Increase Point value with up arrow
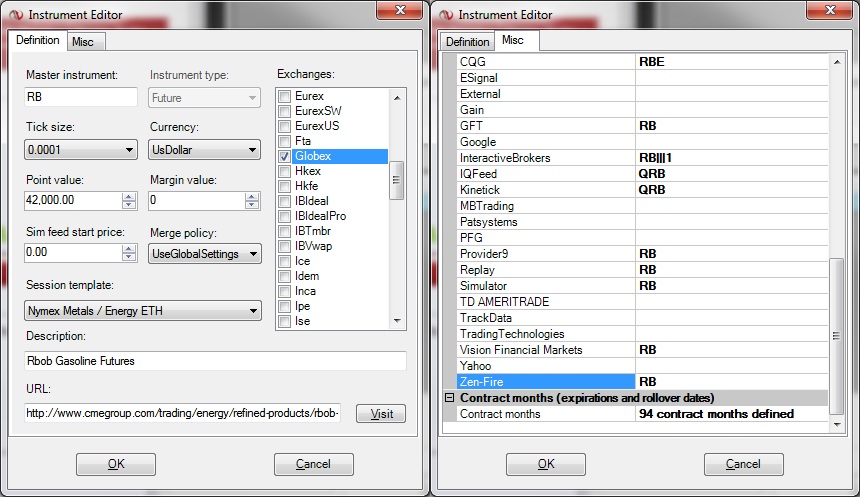This screenshot has height=497, width=860. tap(129, 196)
